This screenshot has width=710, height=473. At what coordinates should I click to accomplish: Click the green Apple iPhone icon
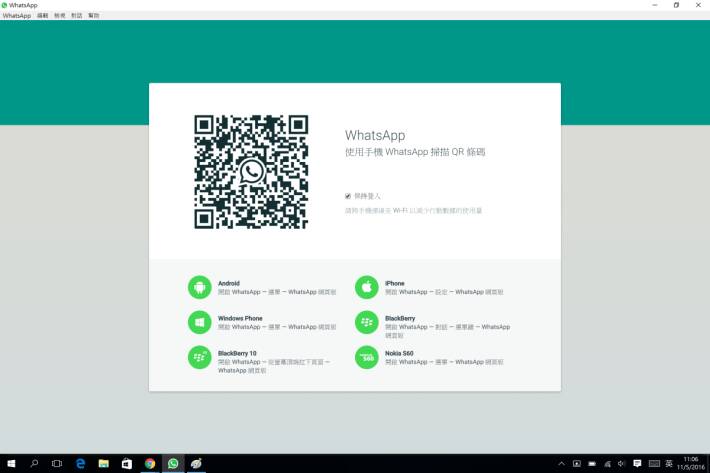click(x=367, y=287)
